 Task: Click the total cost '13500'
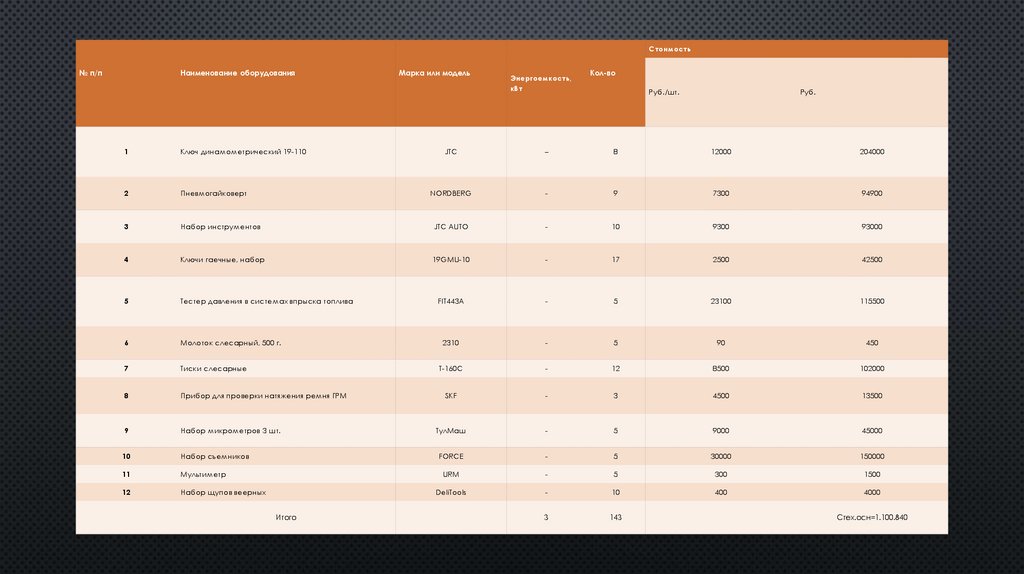click(x=872, y=396)
